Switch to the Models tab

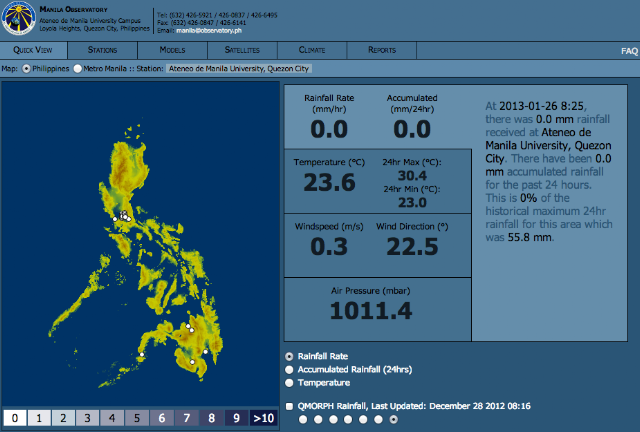172,50
